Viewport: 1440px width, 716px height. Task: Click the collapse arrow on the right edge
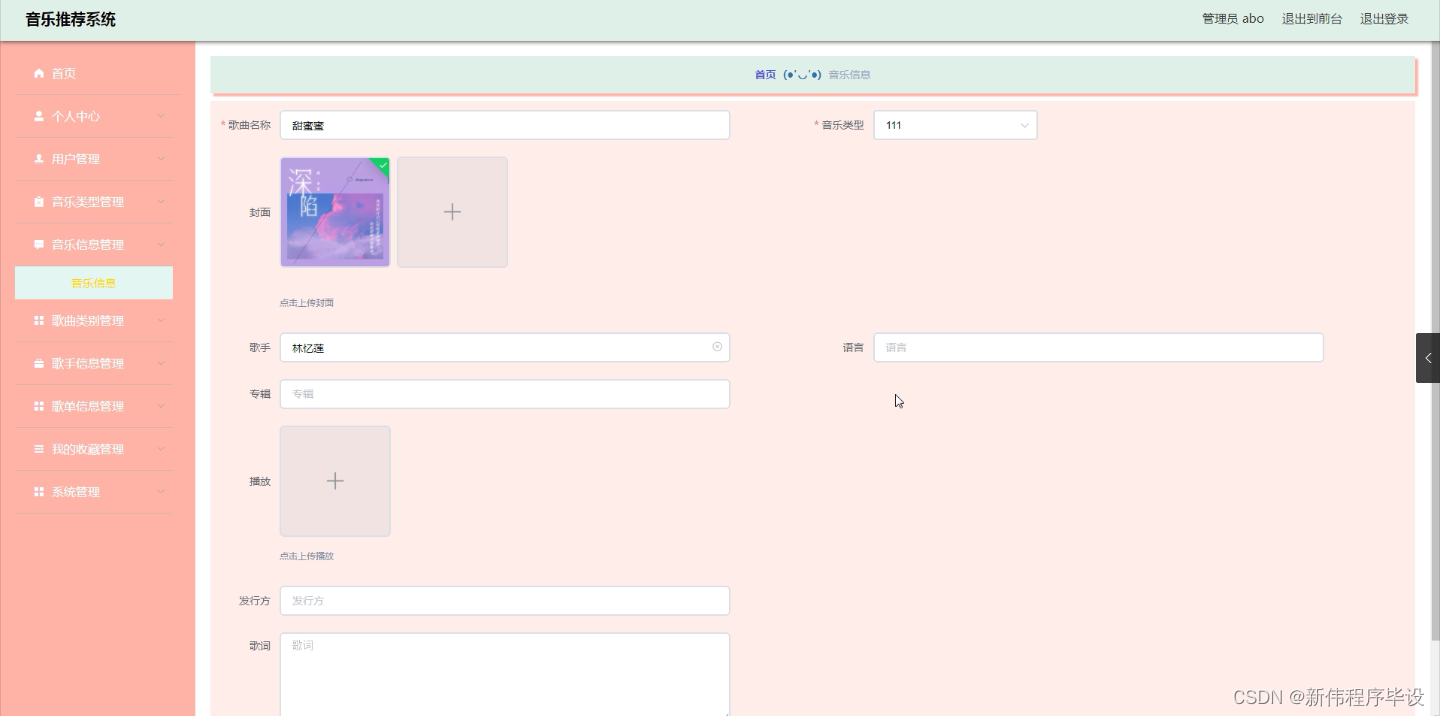[x=1428, y=358]
